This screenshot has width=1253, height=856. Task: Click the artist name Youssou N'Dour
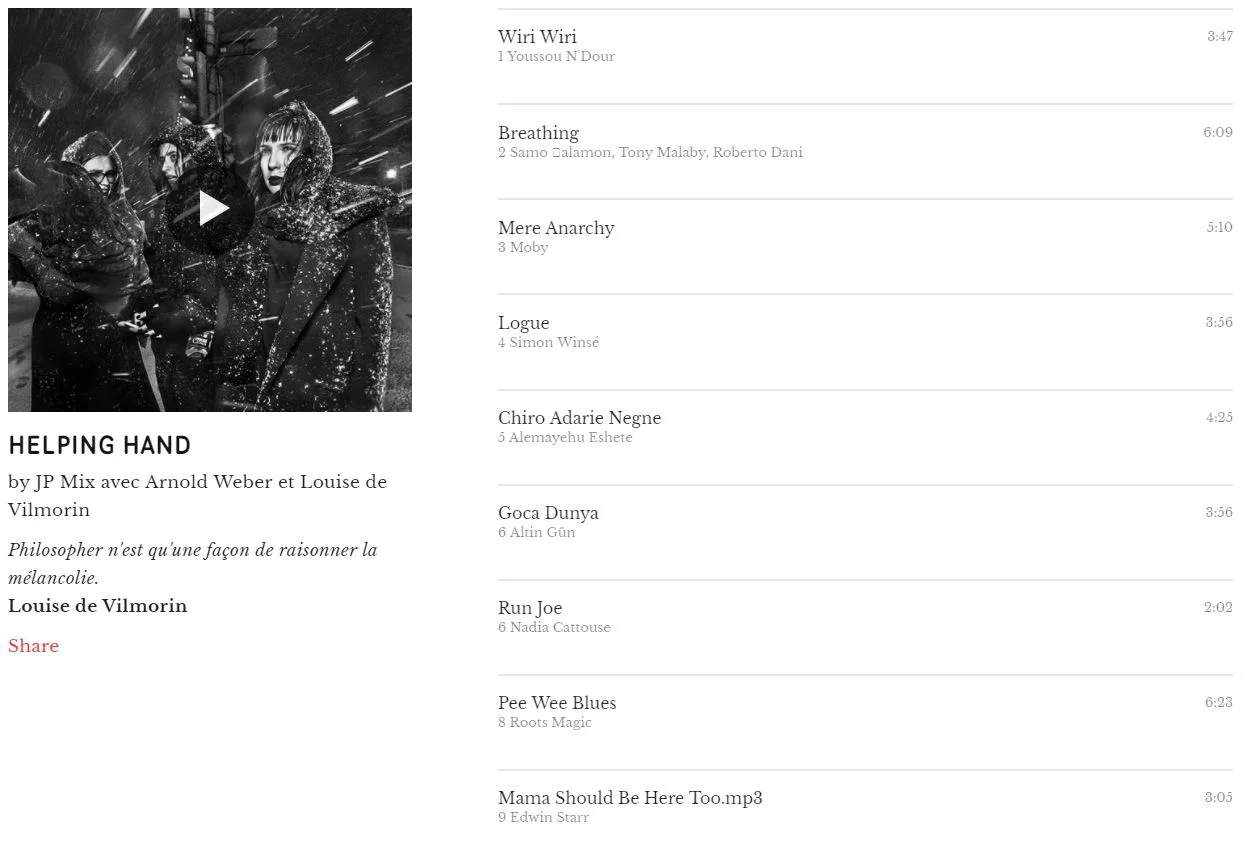point(561,57)
